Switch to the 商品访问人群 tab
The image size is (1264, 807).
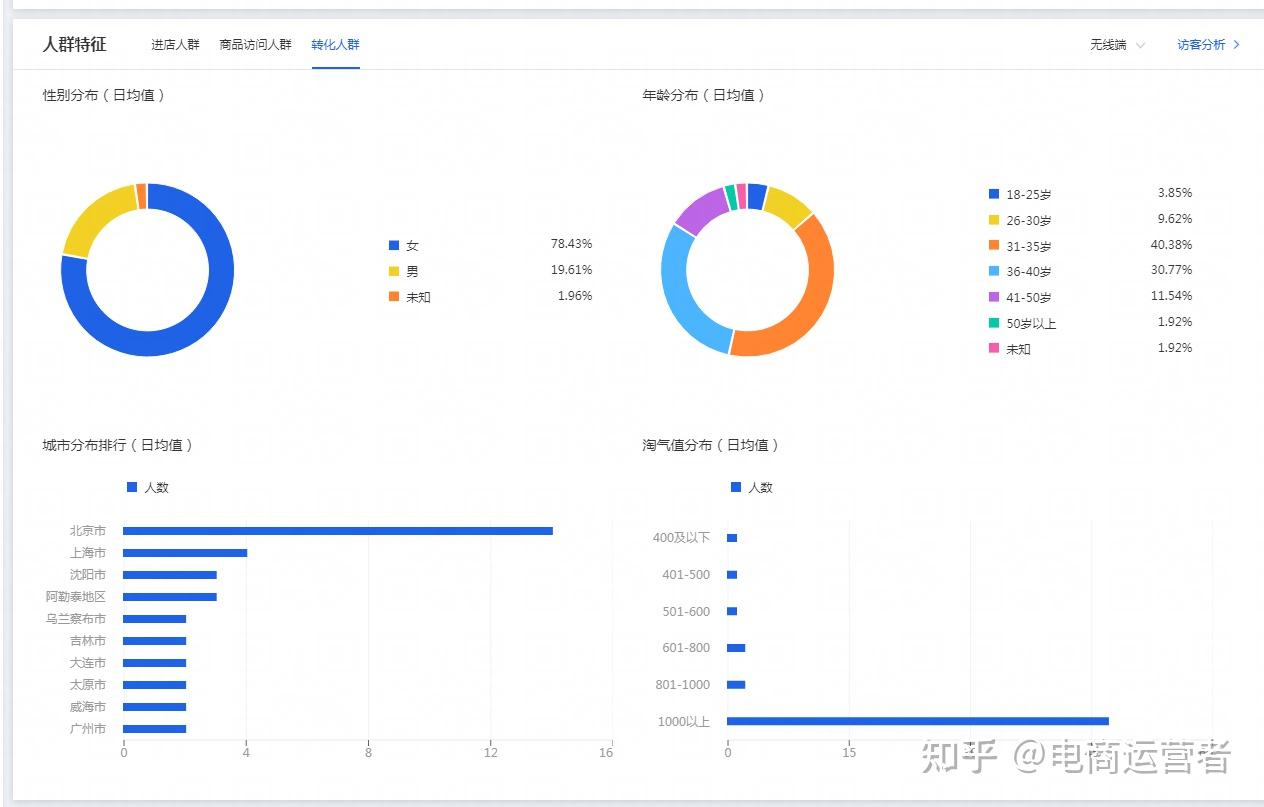(255, 45)
